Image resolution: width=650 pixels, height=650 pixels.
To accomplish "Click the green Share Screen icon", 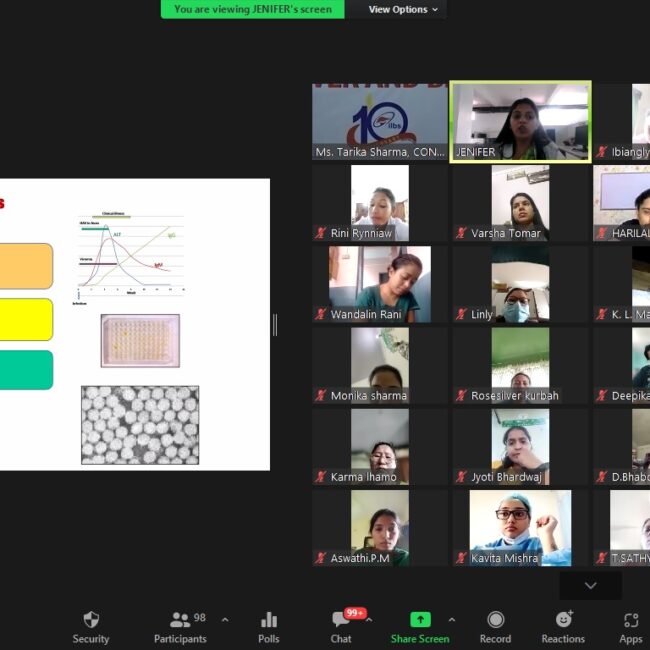I will [x=420, y=620].
